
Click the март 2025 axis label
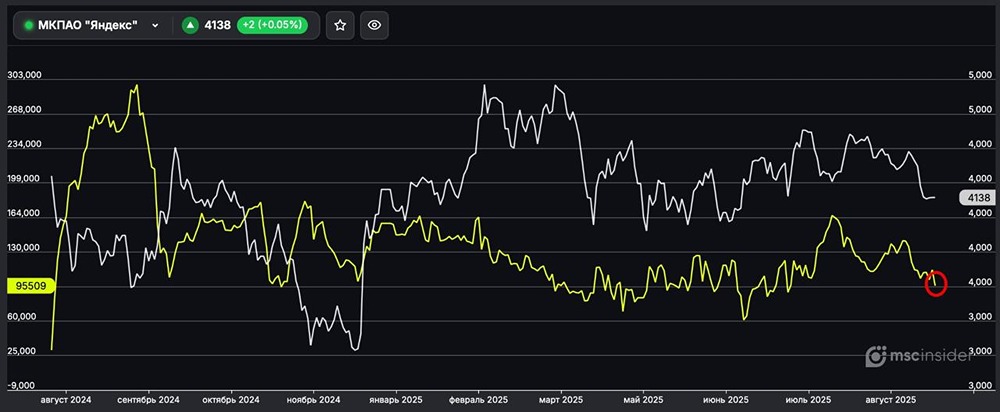pos(561,398)
